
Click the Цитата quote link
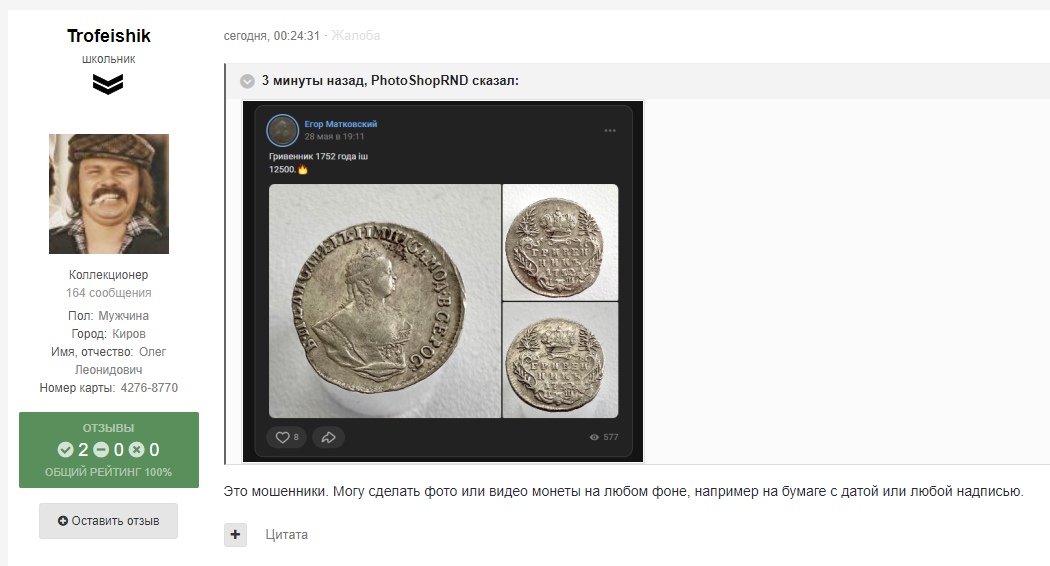286,535
